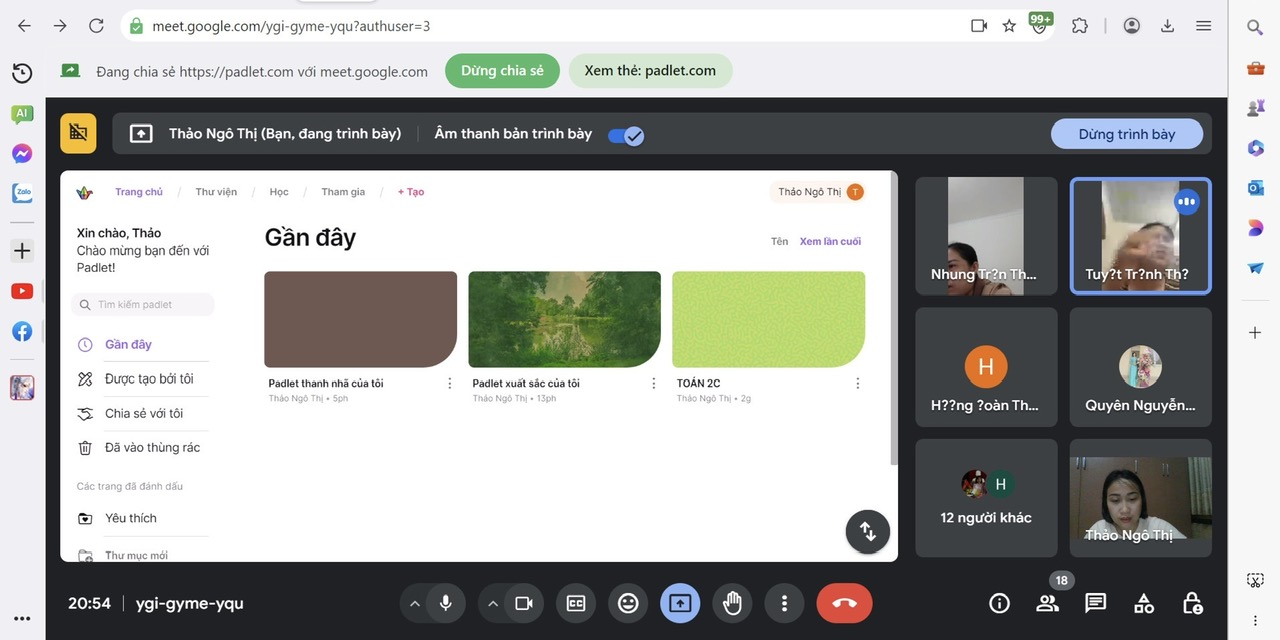Screen dimensions: 1280x640
Task: Open options menu for TOÁN 2C padlet
Action: coord(857,383)
